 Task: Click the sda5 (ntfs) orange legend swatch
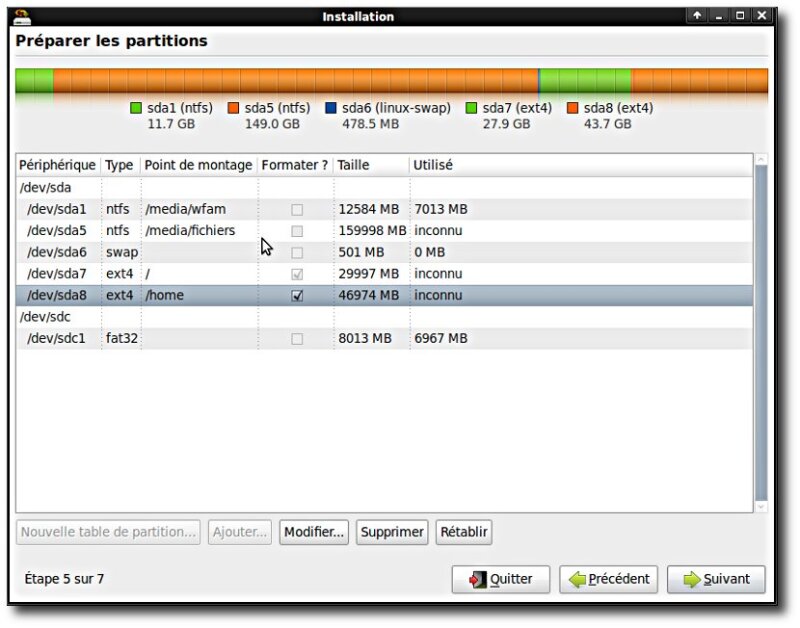(x=233, y=108)
